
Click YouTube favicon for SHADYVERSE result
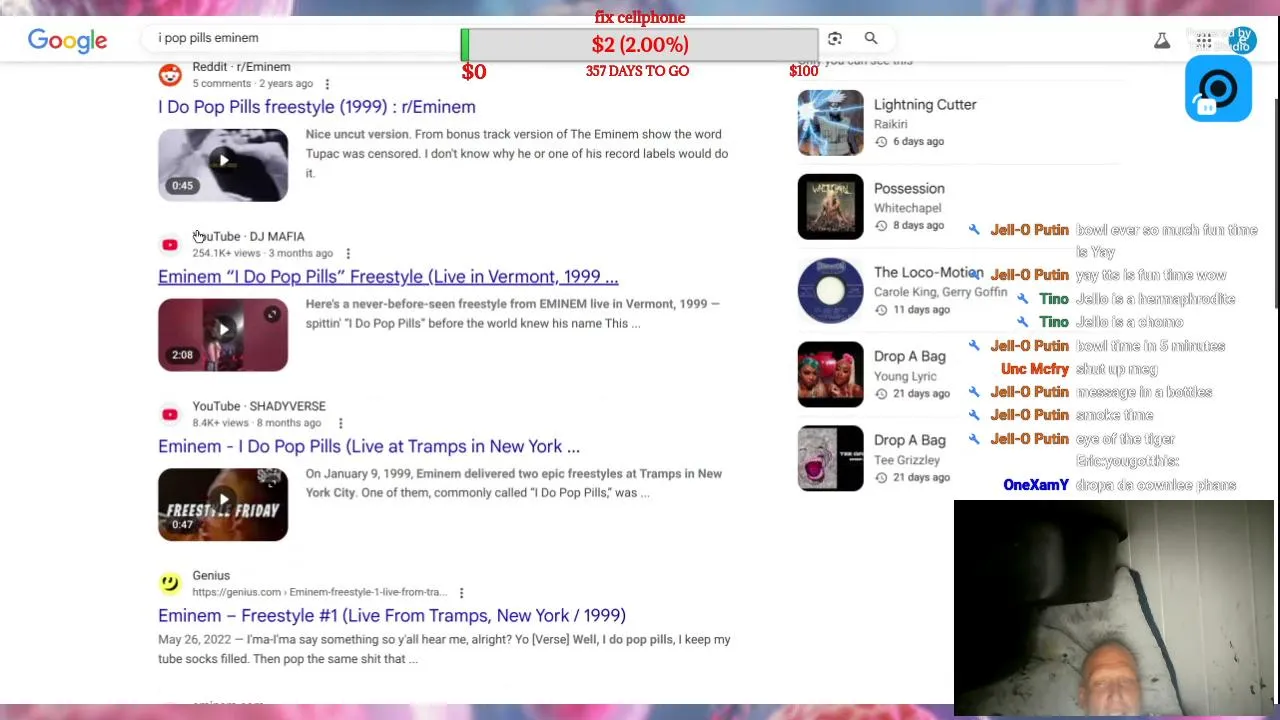click(x=170, y=414)
